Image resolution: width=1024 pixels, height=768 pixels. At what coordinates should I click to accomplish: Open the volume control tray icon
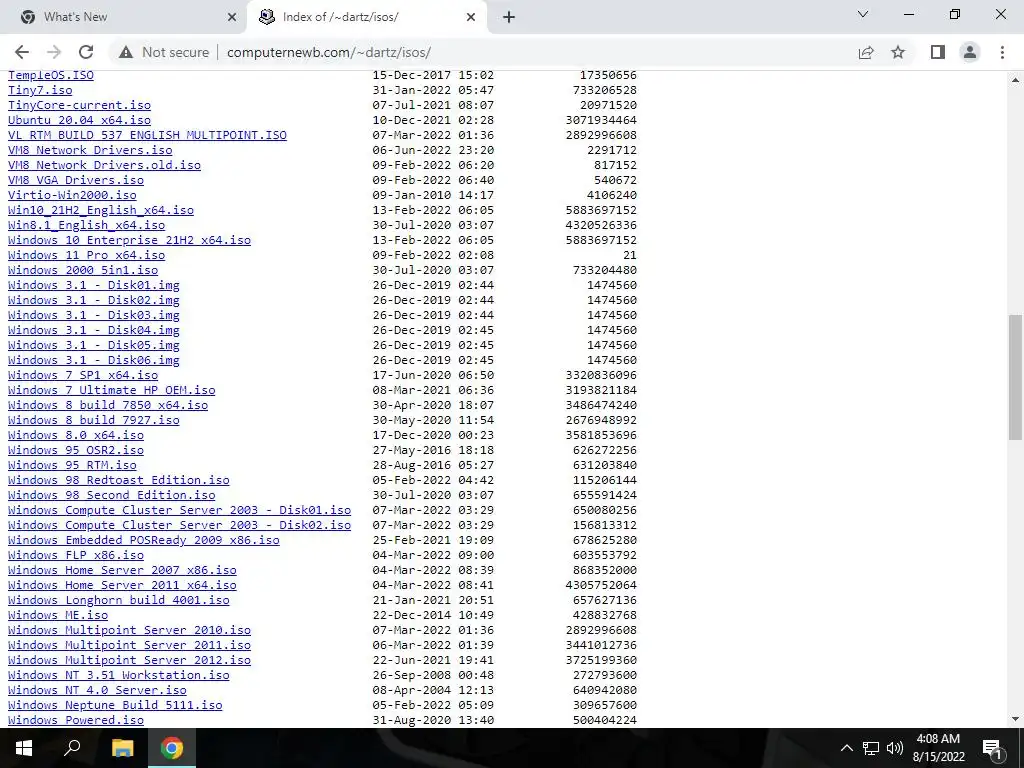click(x=895, y=748)
